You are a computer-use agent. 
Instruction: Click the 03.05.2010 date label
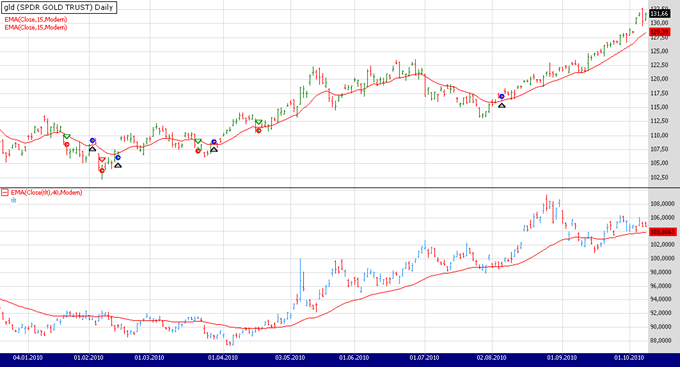click(x=290, y=357)
